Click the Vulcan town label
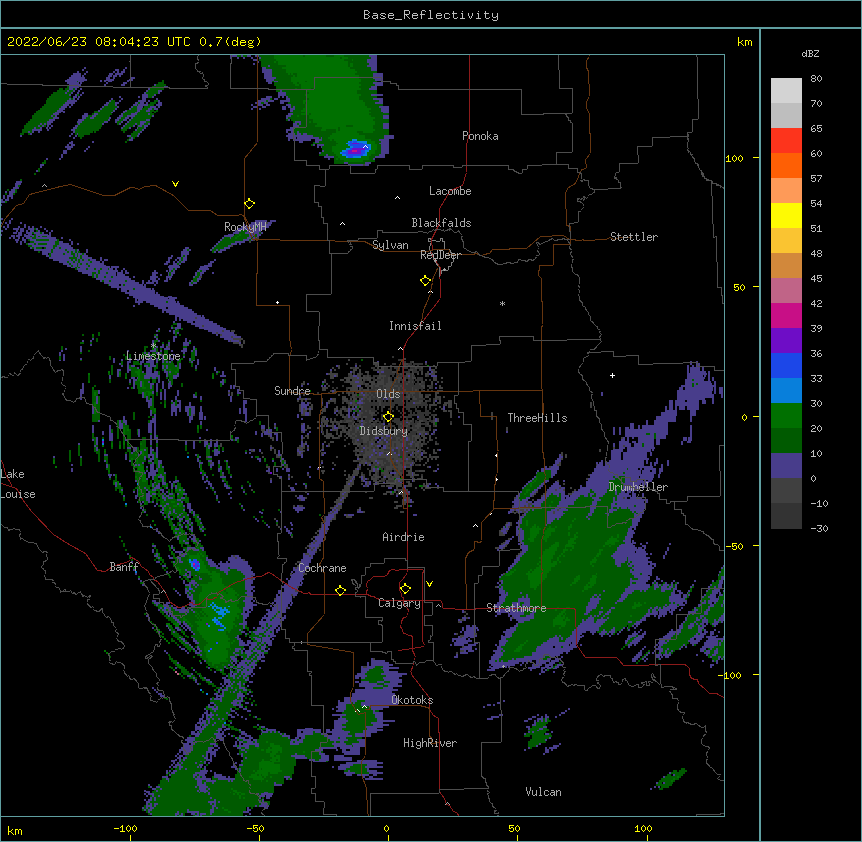 543,792
